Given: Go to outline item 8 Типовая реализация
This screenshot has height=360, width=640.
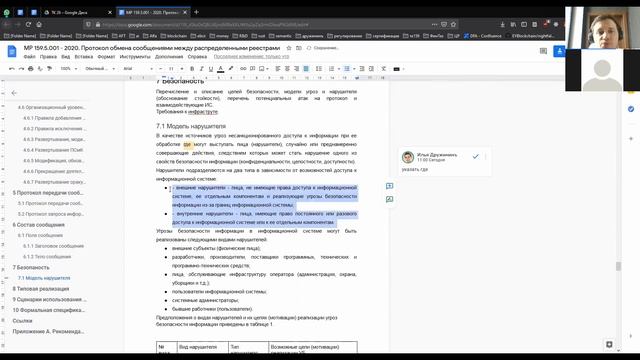Looking at the screenshot, I should 41,289.
